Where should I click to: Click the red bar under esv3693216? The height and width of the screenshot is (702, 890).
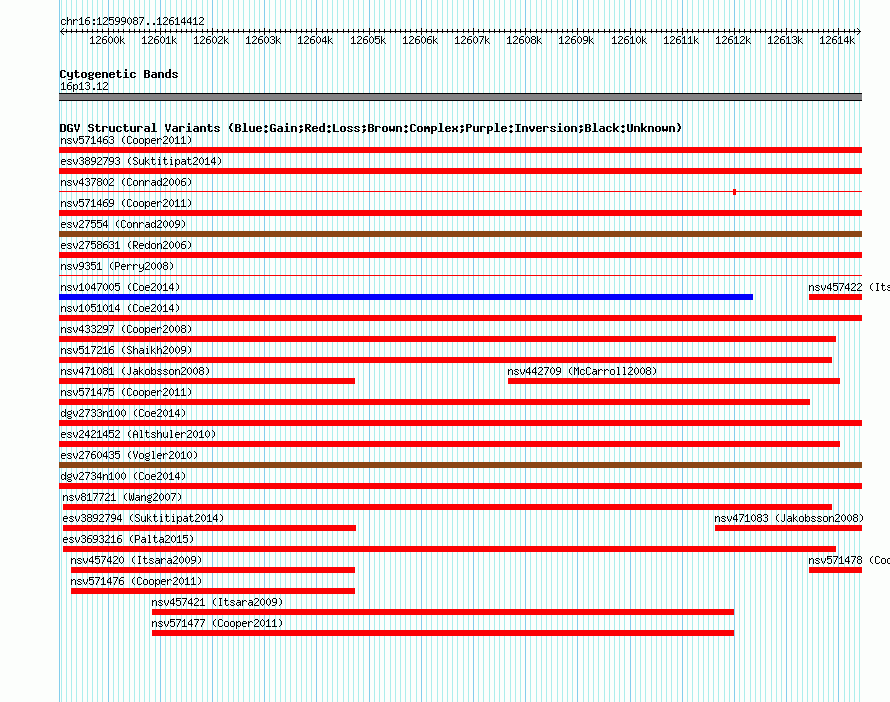tap(450, 549)
